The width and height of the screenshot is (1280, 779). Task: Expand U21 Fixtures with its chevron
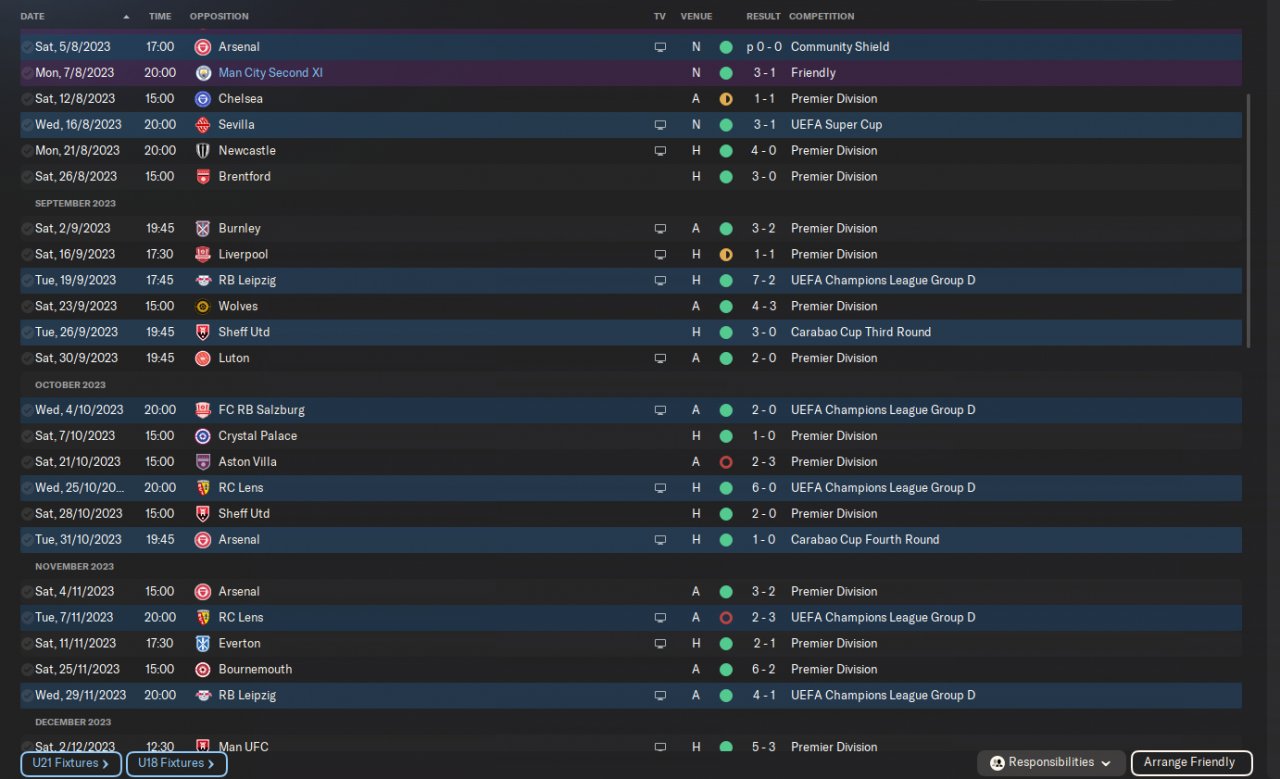[105, 764]
